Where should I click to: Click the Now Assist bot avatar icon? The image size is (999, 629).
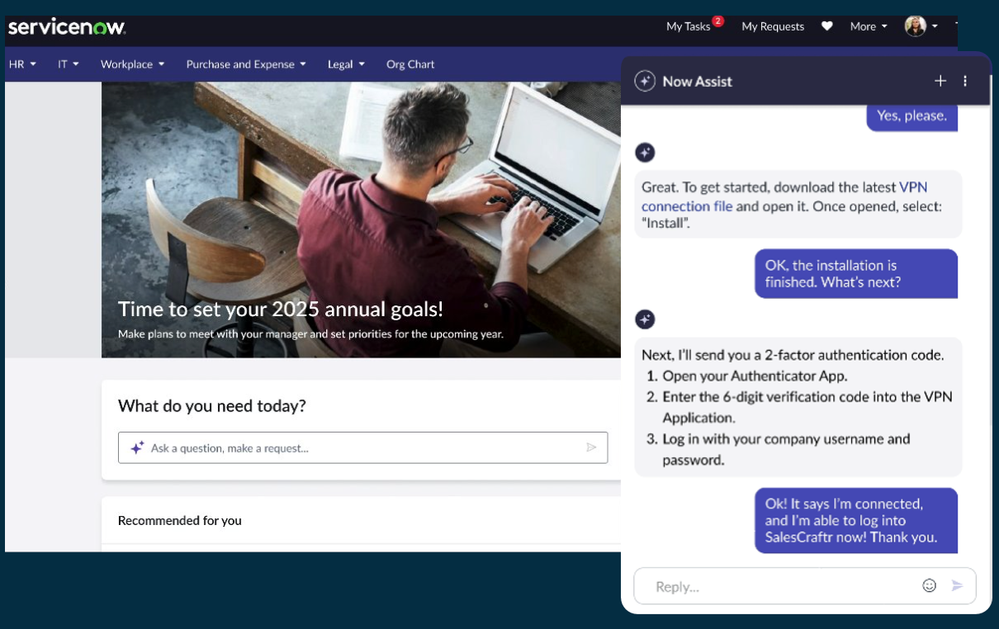(645, 152)
